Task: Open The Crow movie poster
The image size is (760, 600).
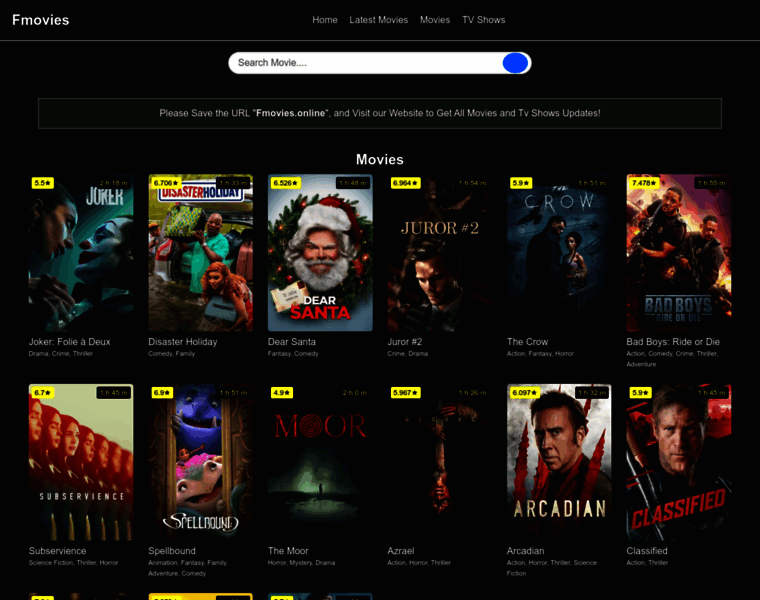Action: pos(559,253)
